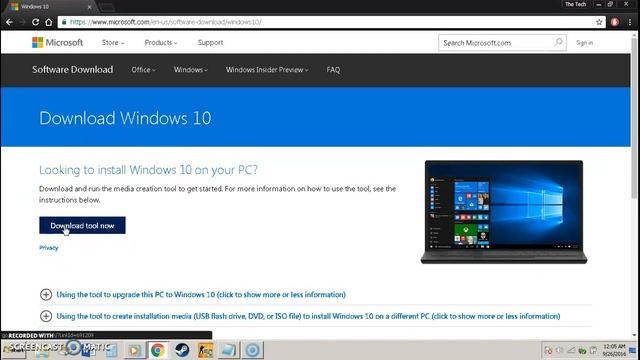Click the Download tool now button
Image resolution: width=640 pixels, height=360 pixels.
tap(82, 225)
